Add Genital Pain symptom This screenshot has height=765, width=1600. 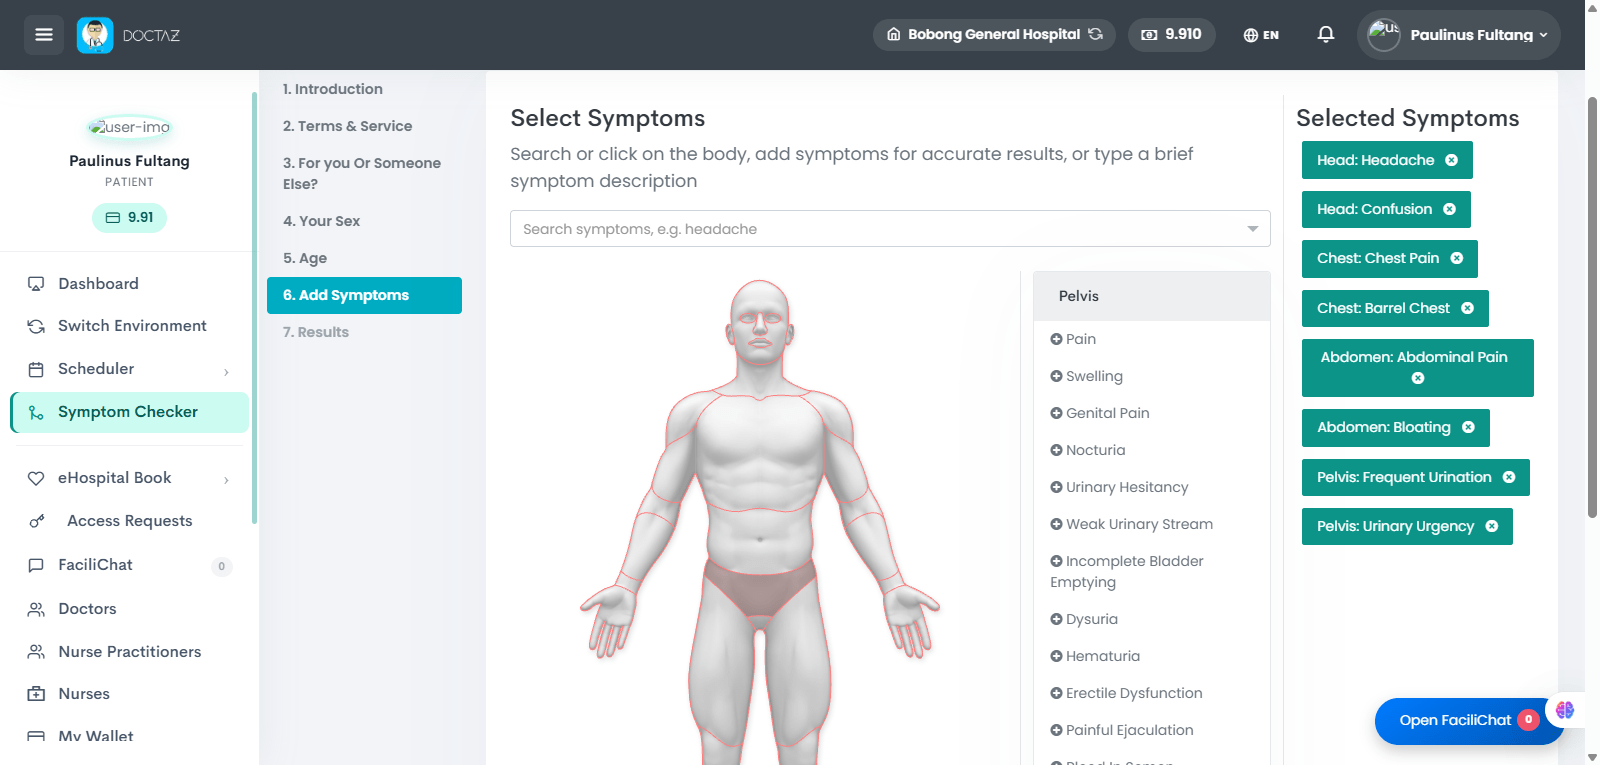point(1100,413)
